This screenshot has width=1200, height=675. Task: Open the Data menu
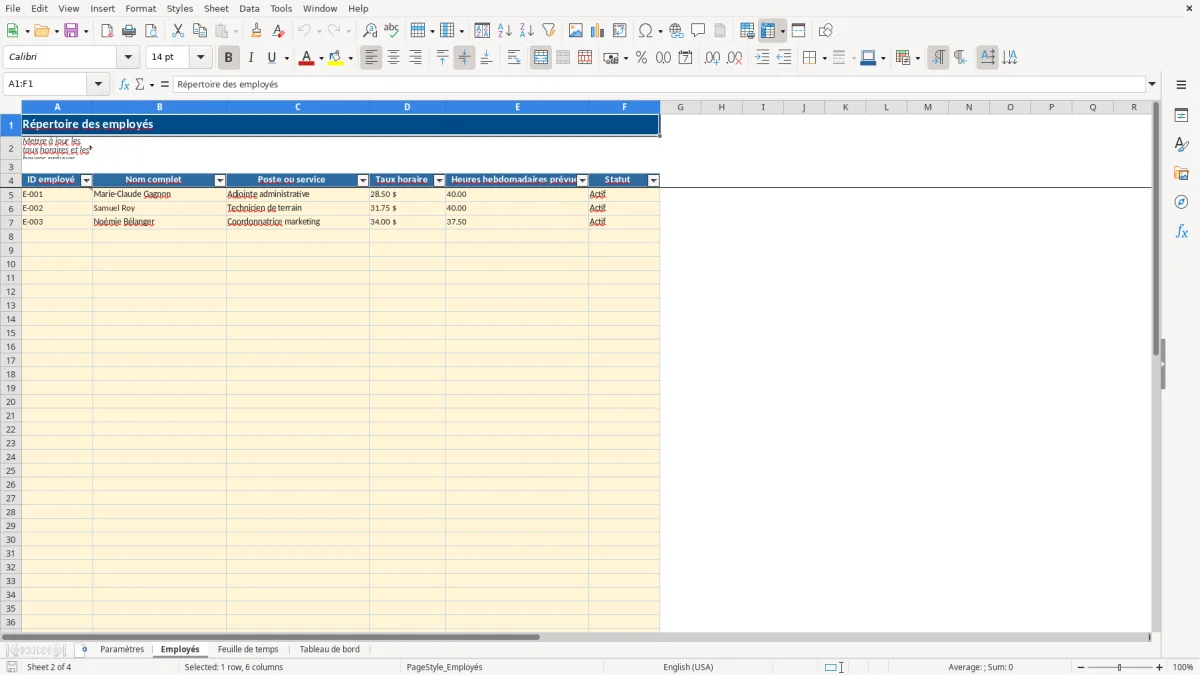249,9
